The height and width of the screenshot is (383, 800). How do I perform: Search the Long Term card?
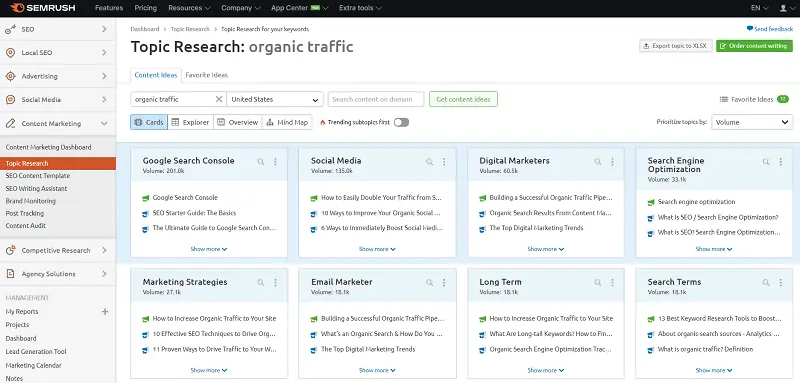point(597,283)
